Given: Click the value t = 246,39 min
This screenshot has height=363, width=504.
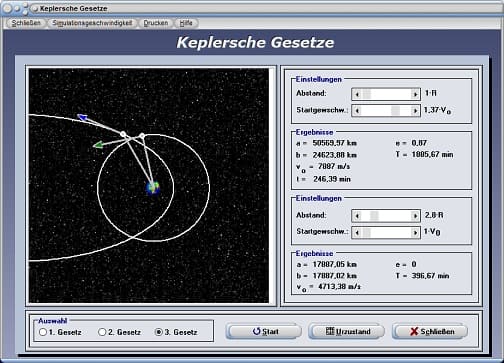Looking at the screenshot, I should click(x=323, y=179).
